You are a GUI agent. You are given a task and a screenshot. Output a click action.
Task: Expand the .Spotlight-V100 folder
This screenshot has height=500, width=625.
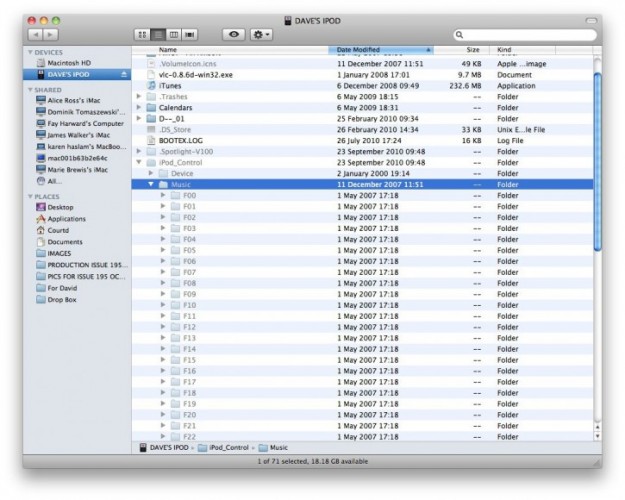click(139, 151)
